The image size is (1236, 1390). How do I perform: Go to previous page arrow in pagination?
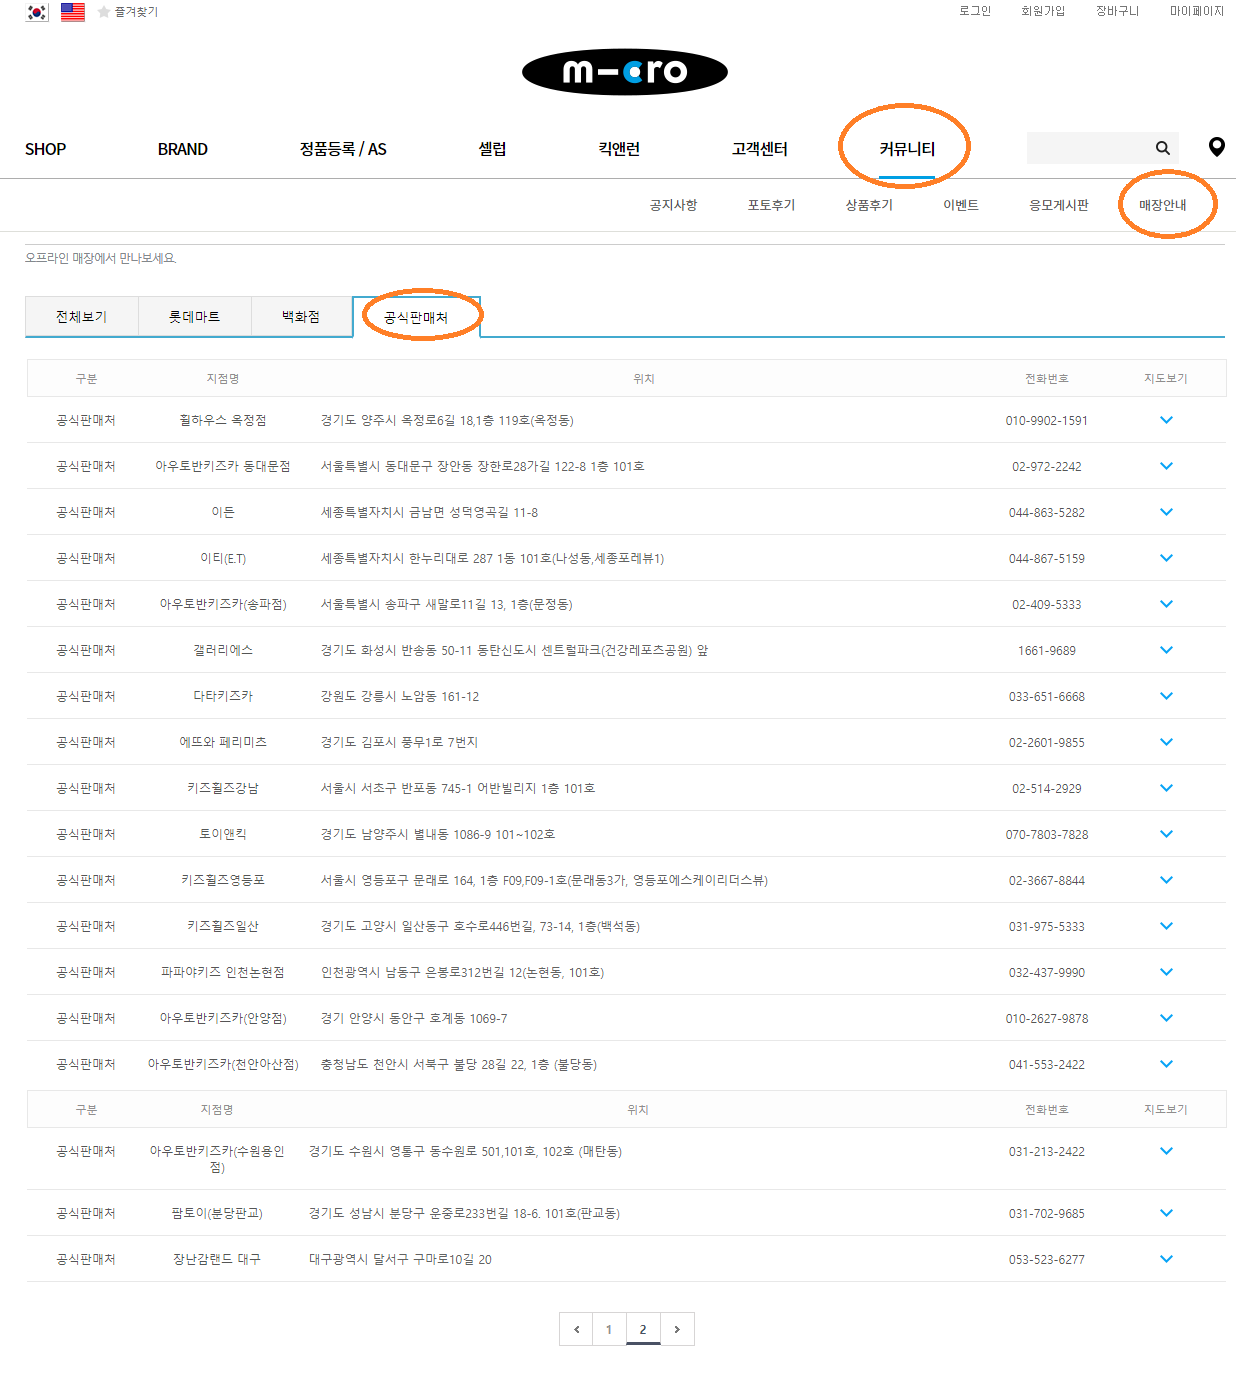click(576, 1329)
